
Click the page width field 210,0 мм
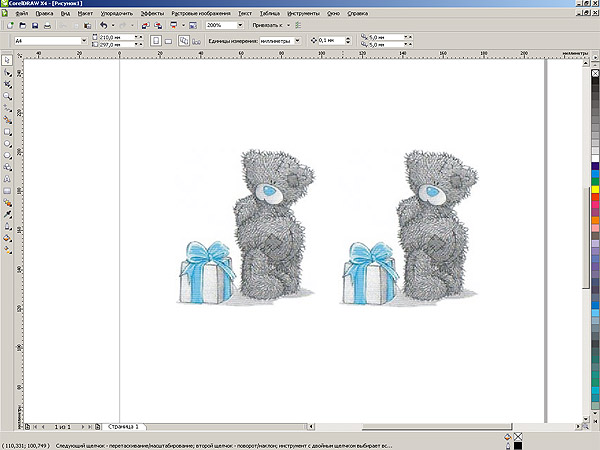[x=117, y=37]
